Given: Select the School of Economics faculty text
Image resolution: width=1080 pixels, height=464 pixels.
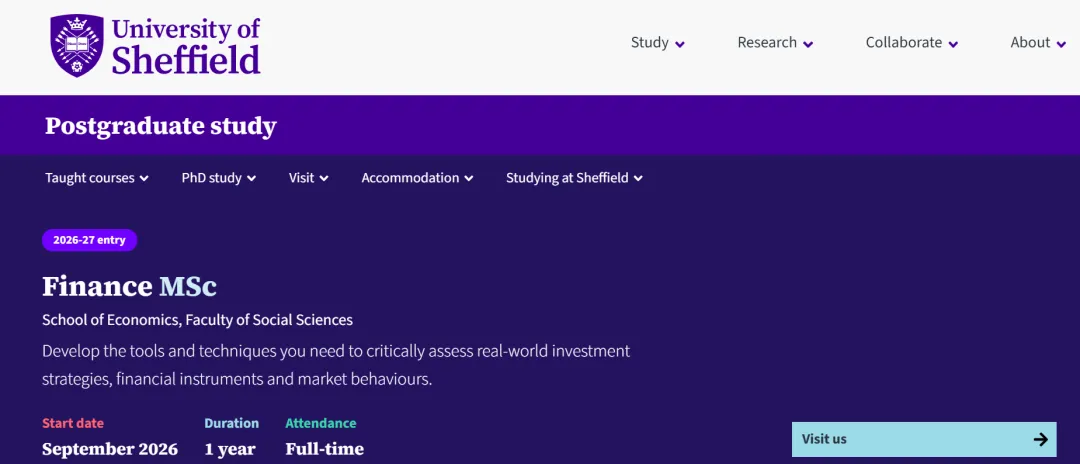Looking at the screenshot, I should point(197,320).
